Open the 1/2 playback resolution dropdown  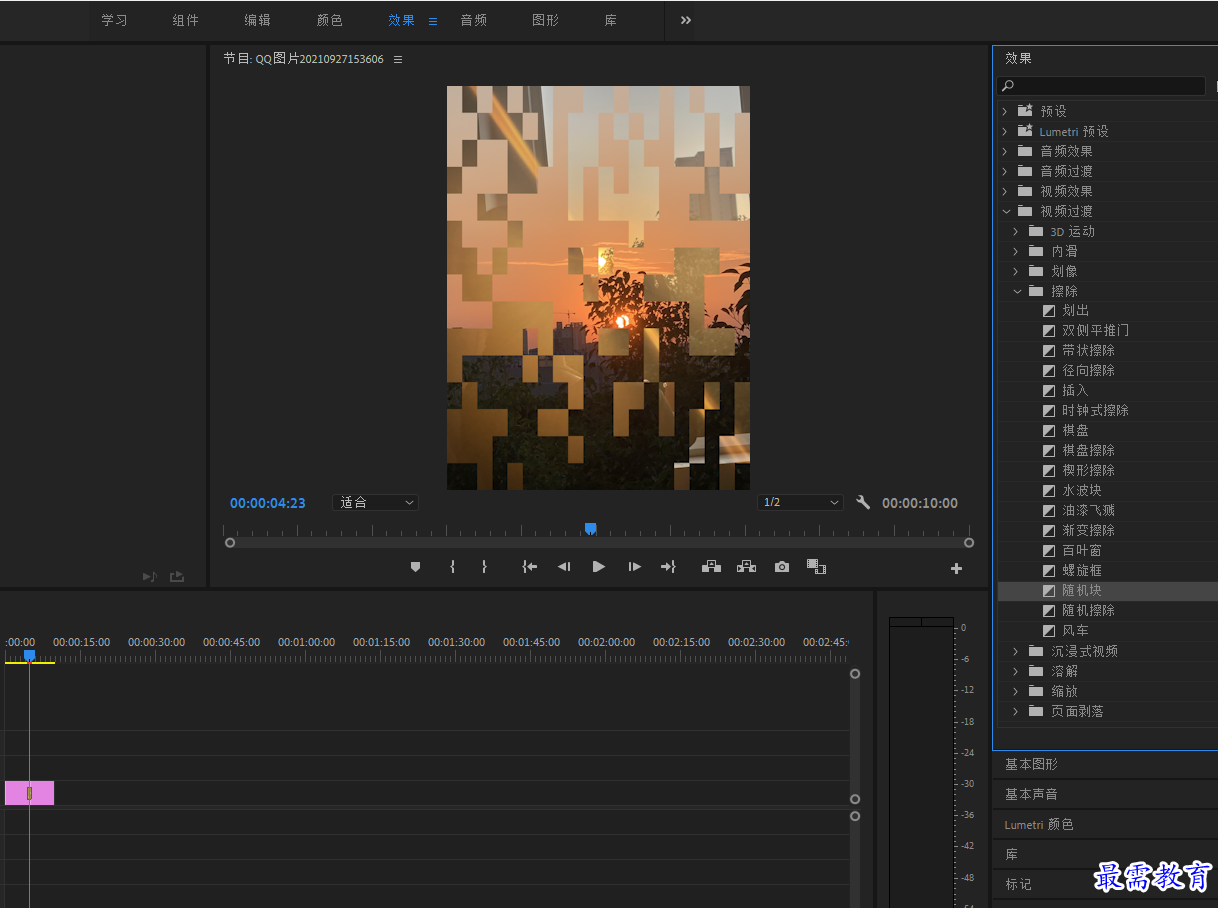click(x=800, y=502)
